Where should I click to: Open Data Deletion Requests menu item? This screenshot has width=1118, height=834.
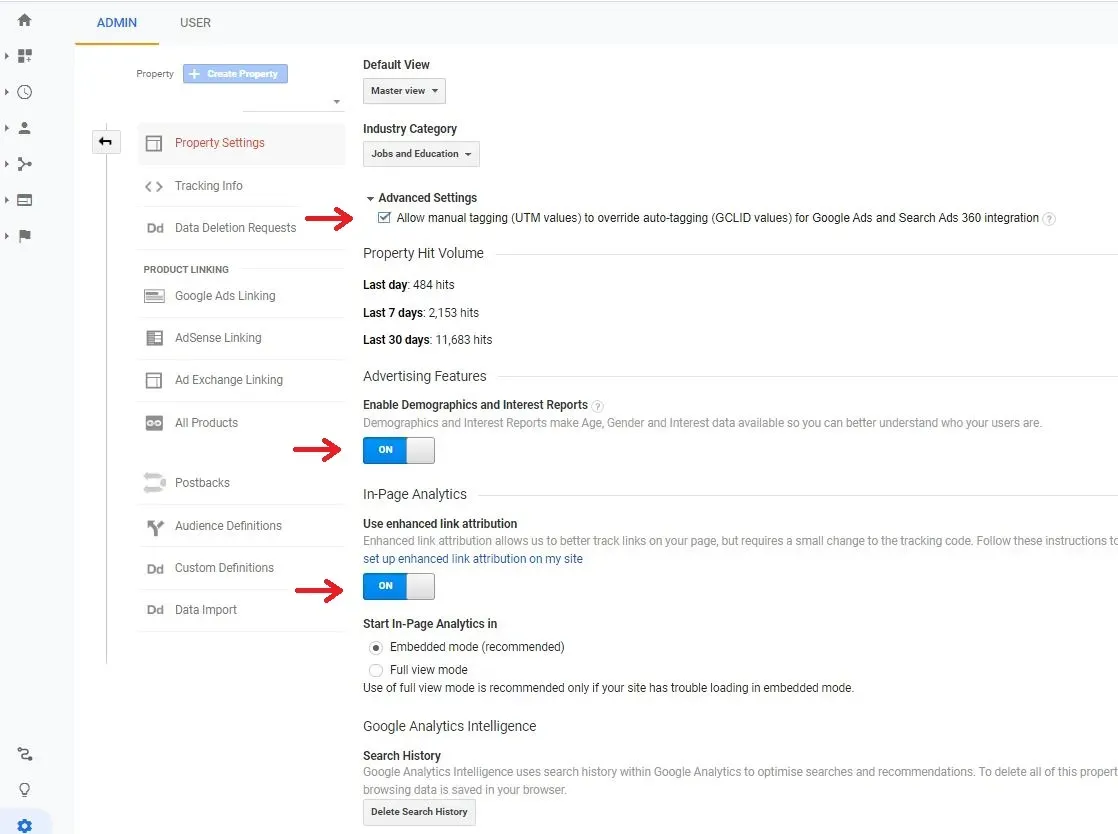coord(241,228)
